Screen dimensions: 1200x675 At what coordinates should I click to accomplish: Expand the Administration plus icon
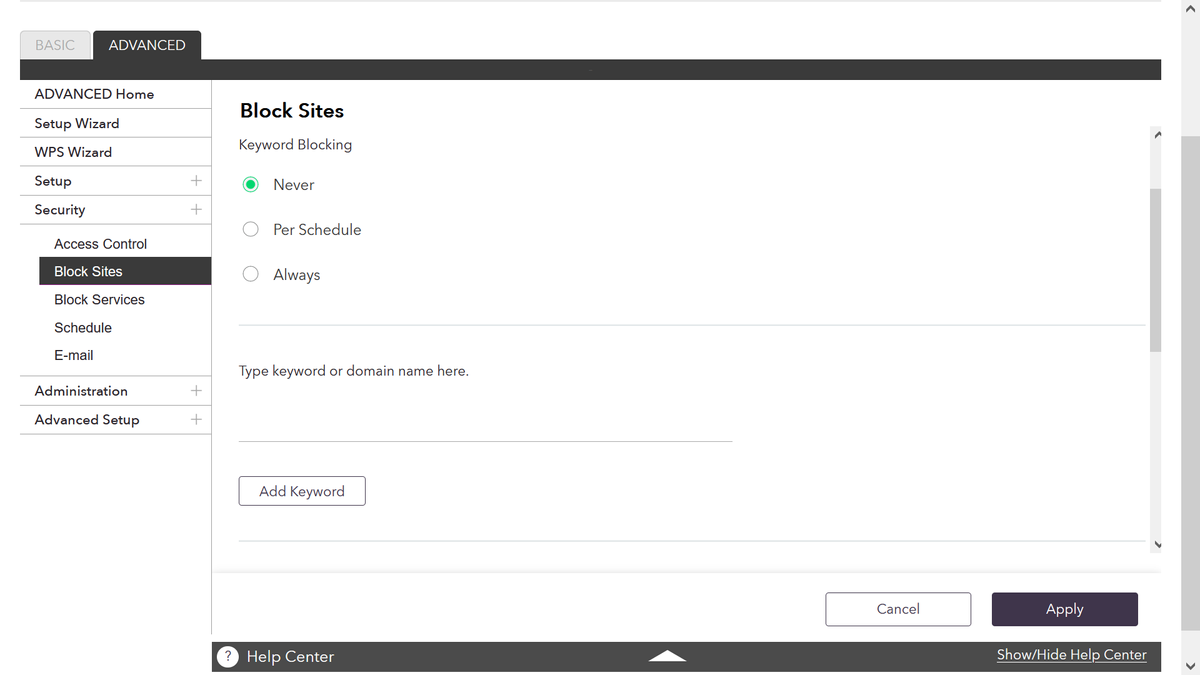coord(196,391)
